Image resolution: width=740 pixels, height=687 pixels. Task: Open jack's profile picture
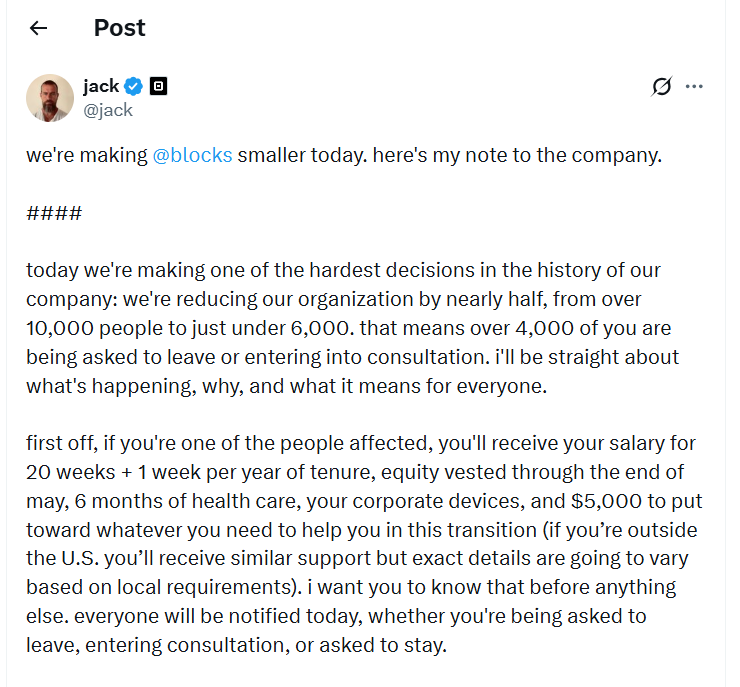(49, 98)
